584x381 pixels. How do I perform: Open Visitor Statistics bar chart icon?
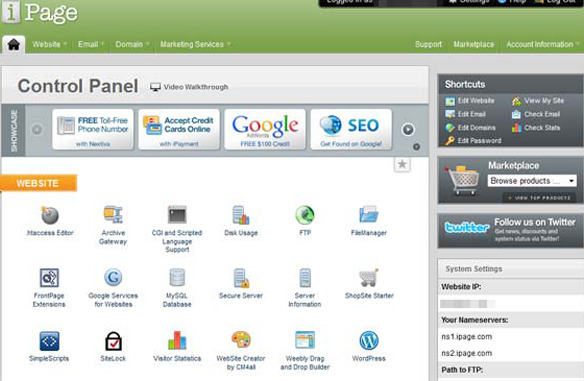tap(177, 340)
